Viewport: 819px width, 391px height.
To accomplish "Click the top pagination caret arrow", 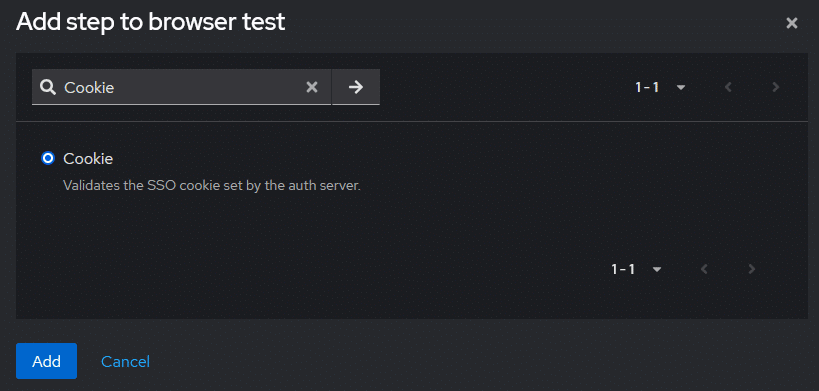I will tap(681, 88).
